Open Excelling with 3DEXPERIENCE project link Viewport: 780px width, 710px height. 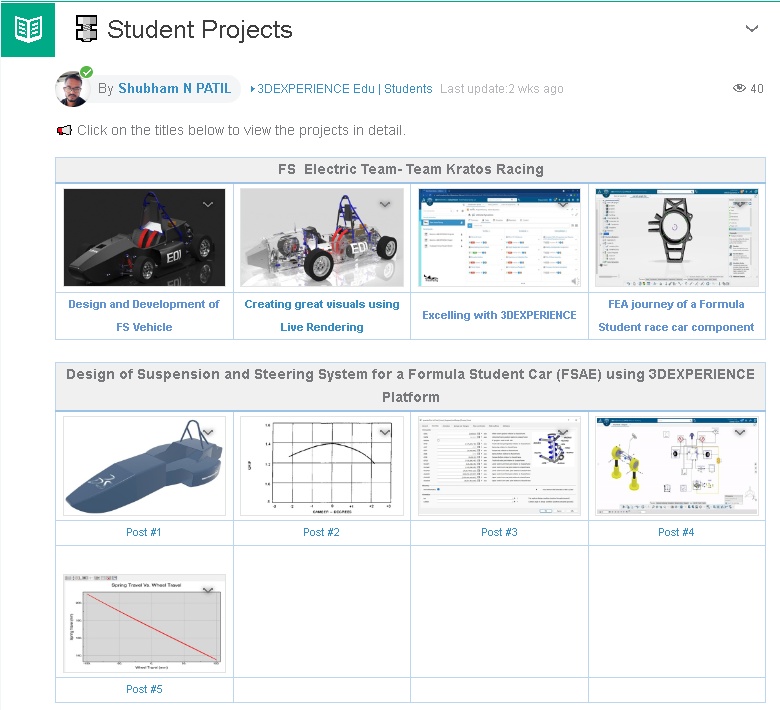pyautogui.click(x=499, y=315)
